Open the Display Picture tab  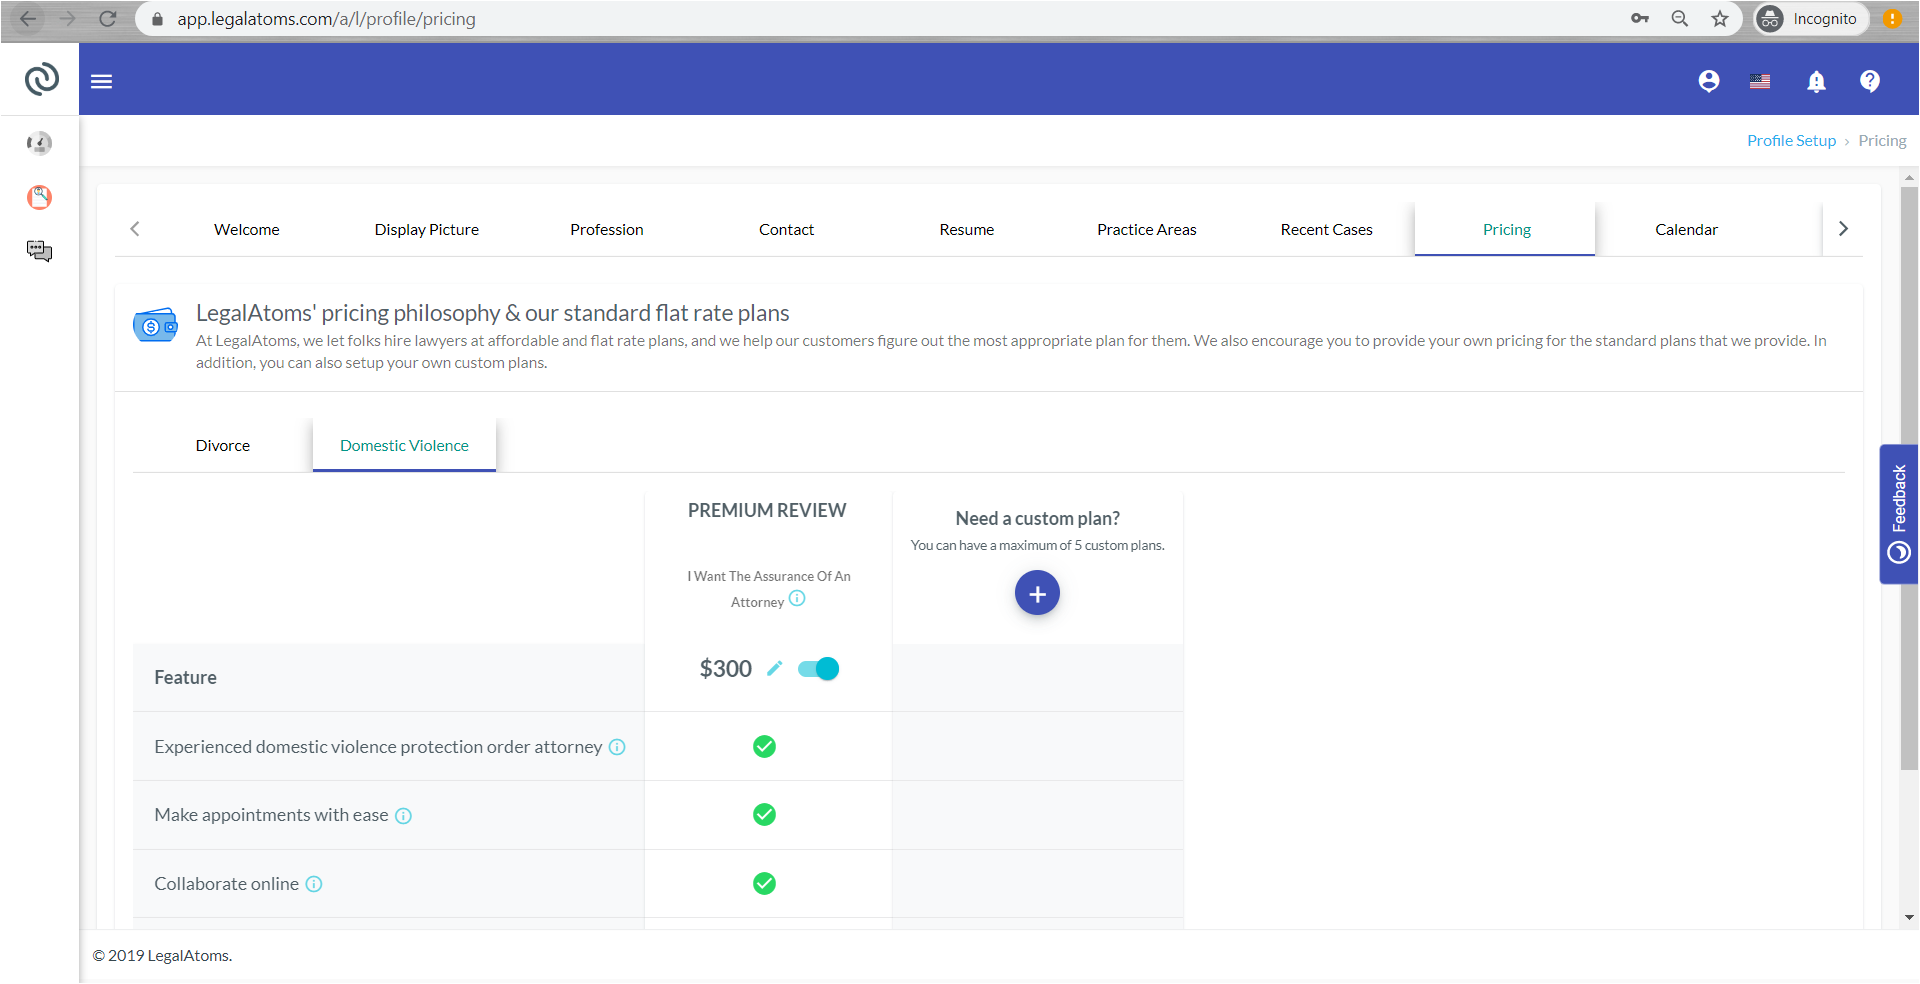pyautogui.click(x=427, y=230)
